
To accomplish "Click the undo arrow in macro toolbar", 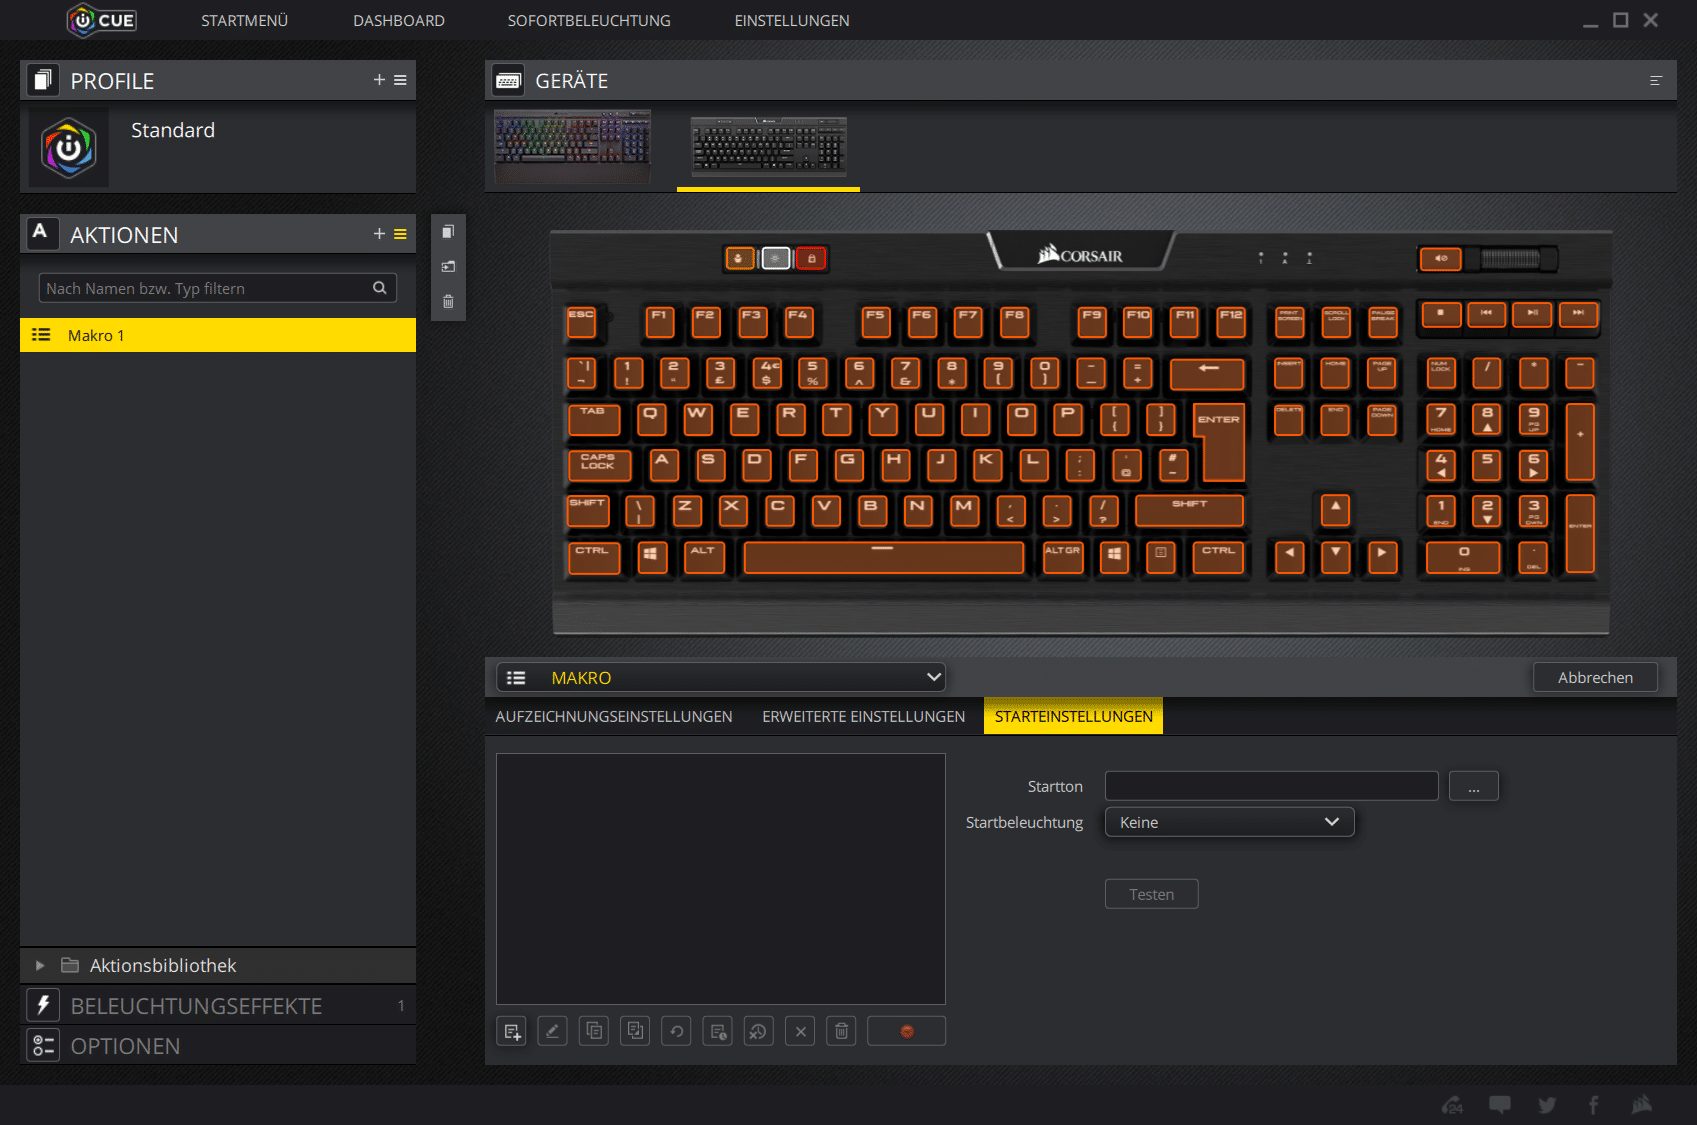I will pyautogui.click(x=677, y=1031).
